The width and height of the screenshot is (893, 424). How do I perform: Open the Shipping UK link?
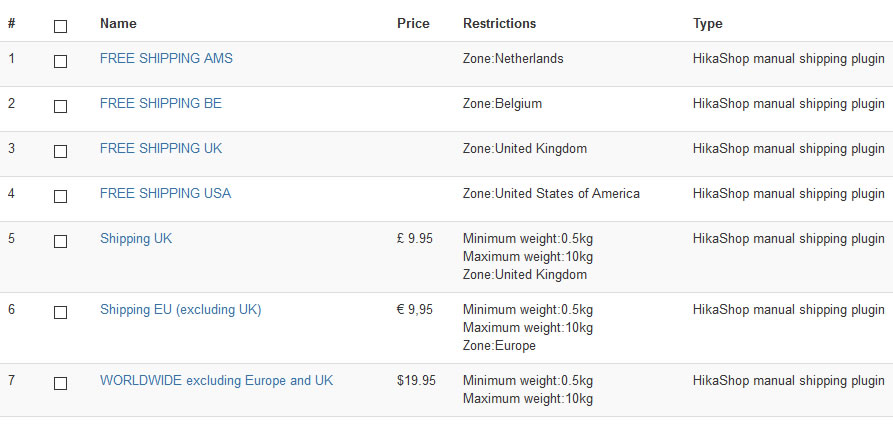pyautogui.click(x=136, y=238)
